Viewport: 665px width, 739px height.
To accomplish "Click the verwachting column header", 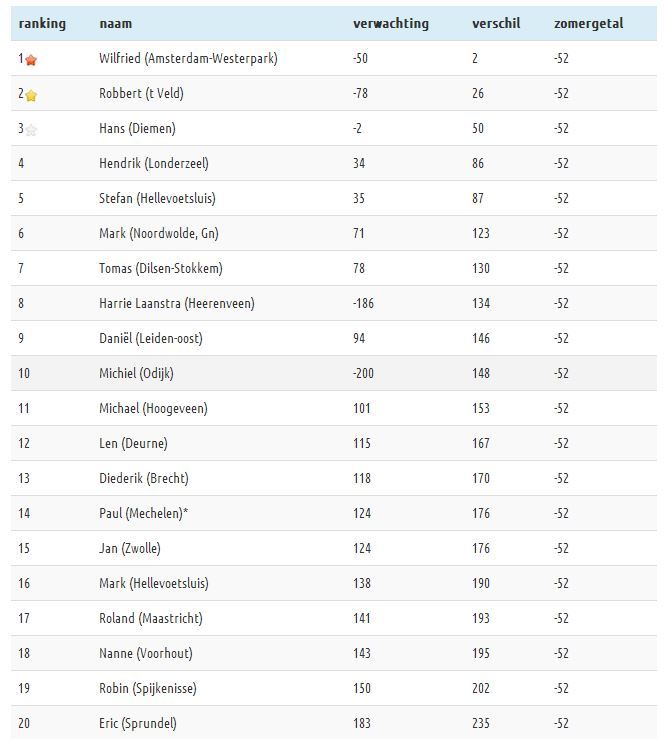I will click(391, 24).
